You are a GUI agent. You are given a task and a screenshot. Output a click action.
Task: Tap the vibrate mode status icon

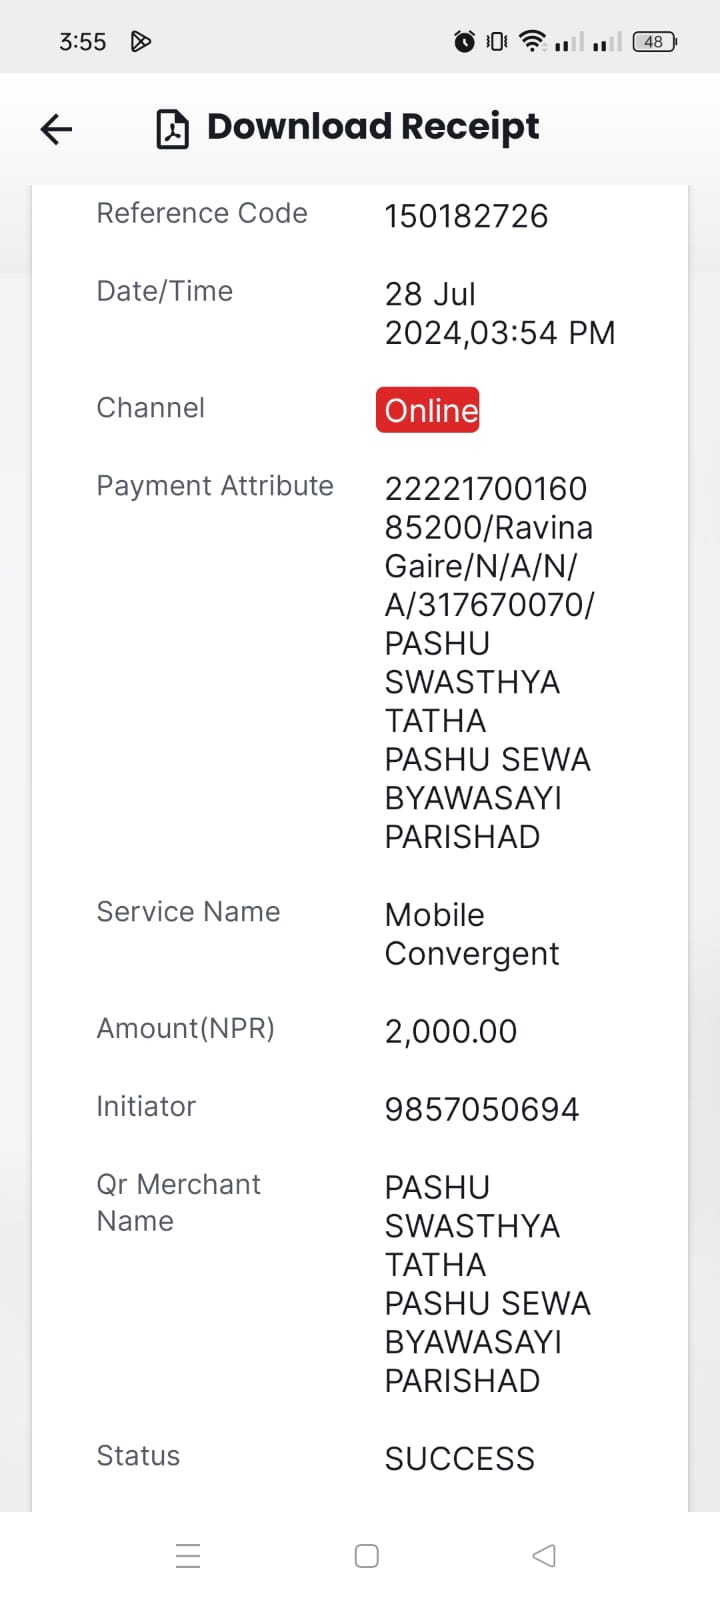(497, 41)
